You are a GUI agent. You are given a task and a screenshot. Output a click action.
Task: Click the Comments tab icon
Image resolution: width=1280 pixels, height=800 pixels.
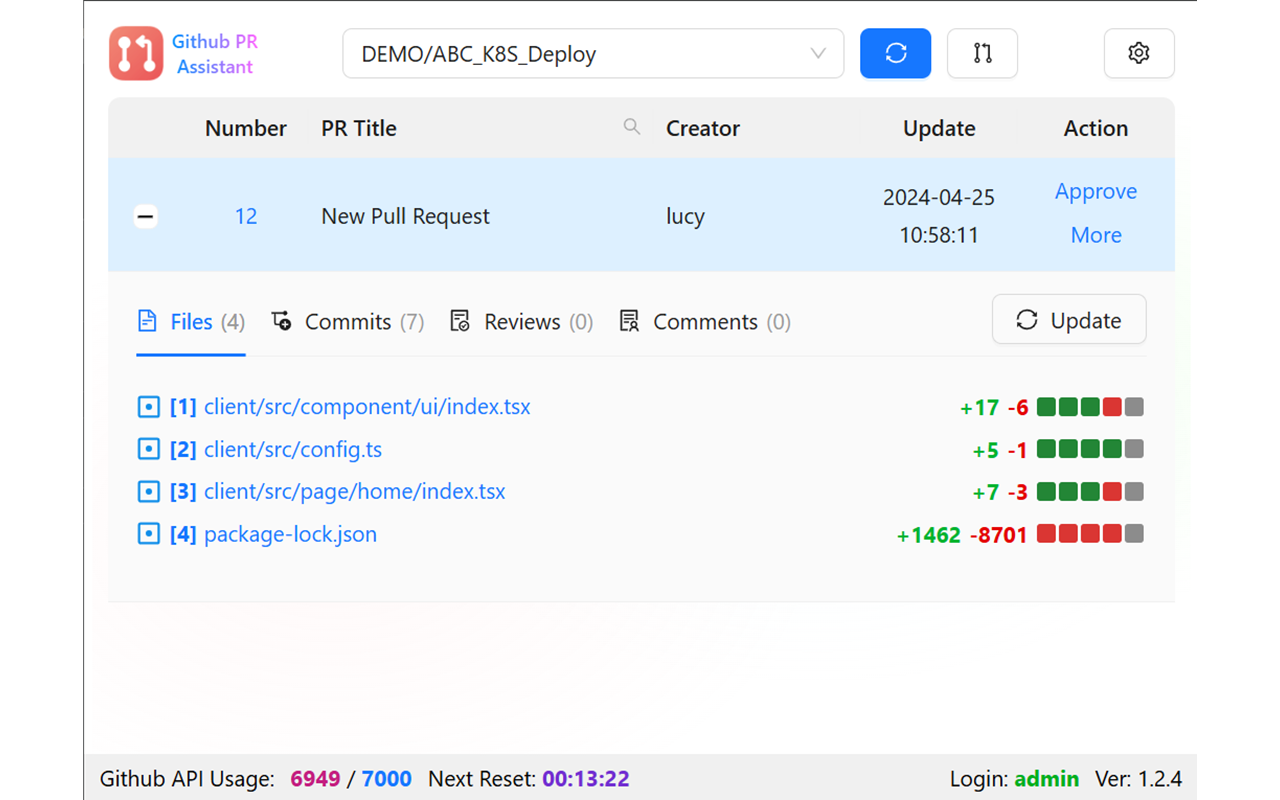(629, 321)
